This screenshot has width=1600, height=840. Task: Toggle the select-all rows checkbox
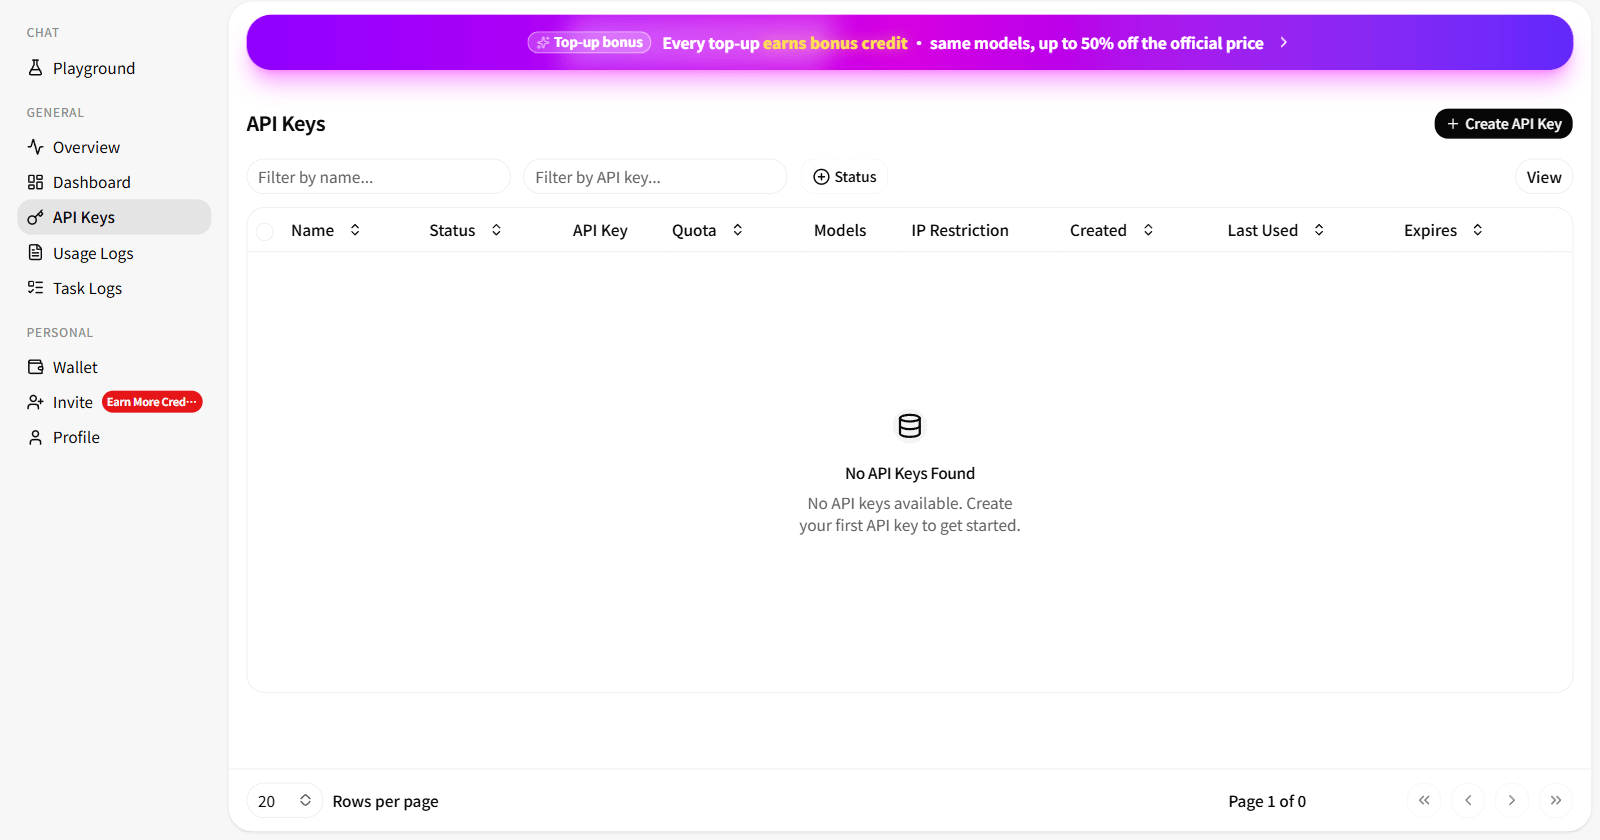(x=265, y=231)
